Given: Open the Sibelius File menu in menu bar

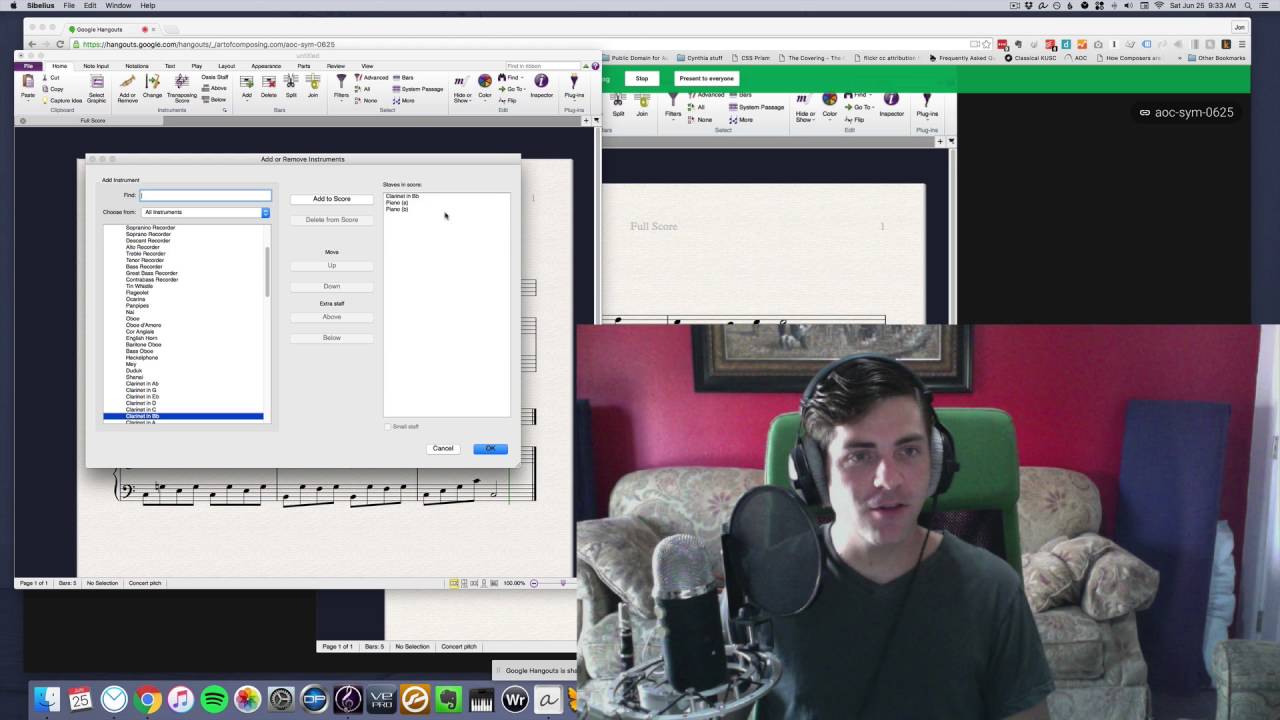Looking at the screenshot, I should 69,6.
